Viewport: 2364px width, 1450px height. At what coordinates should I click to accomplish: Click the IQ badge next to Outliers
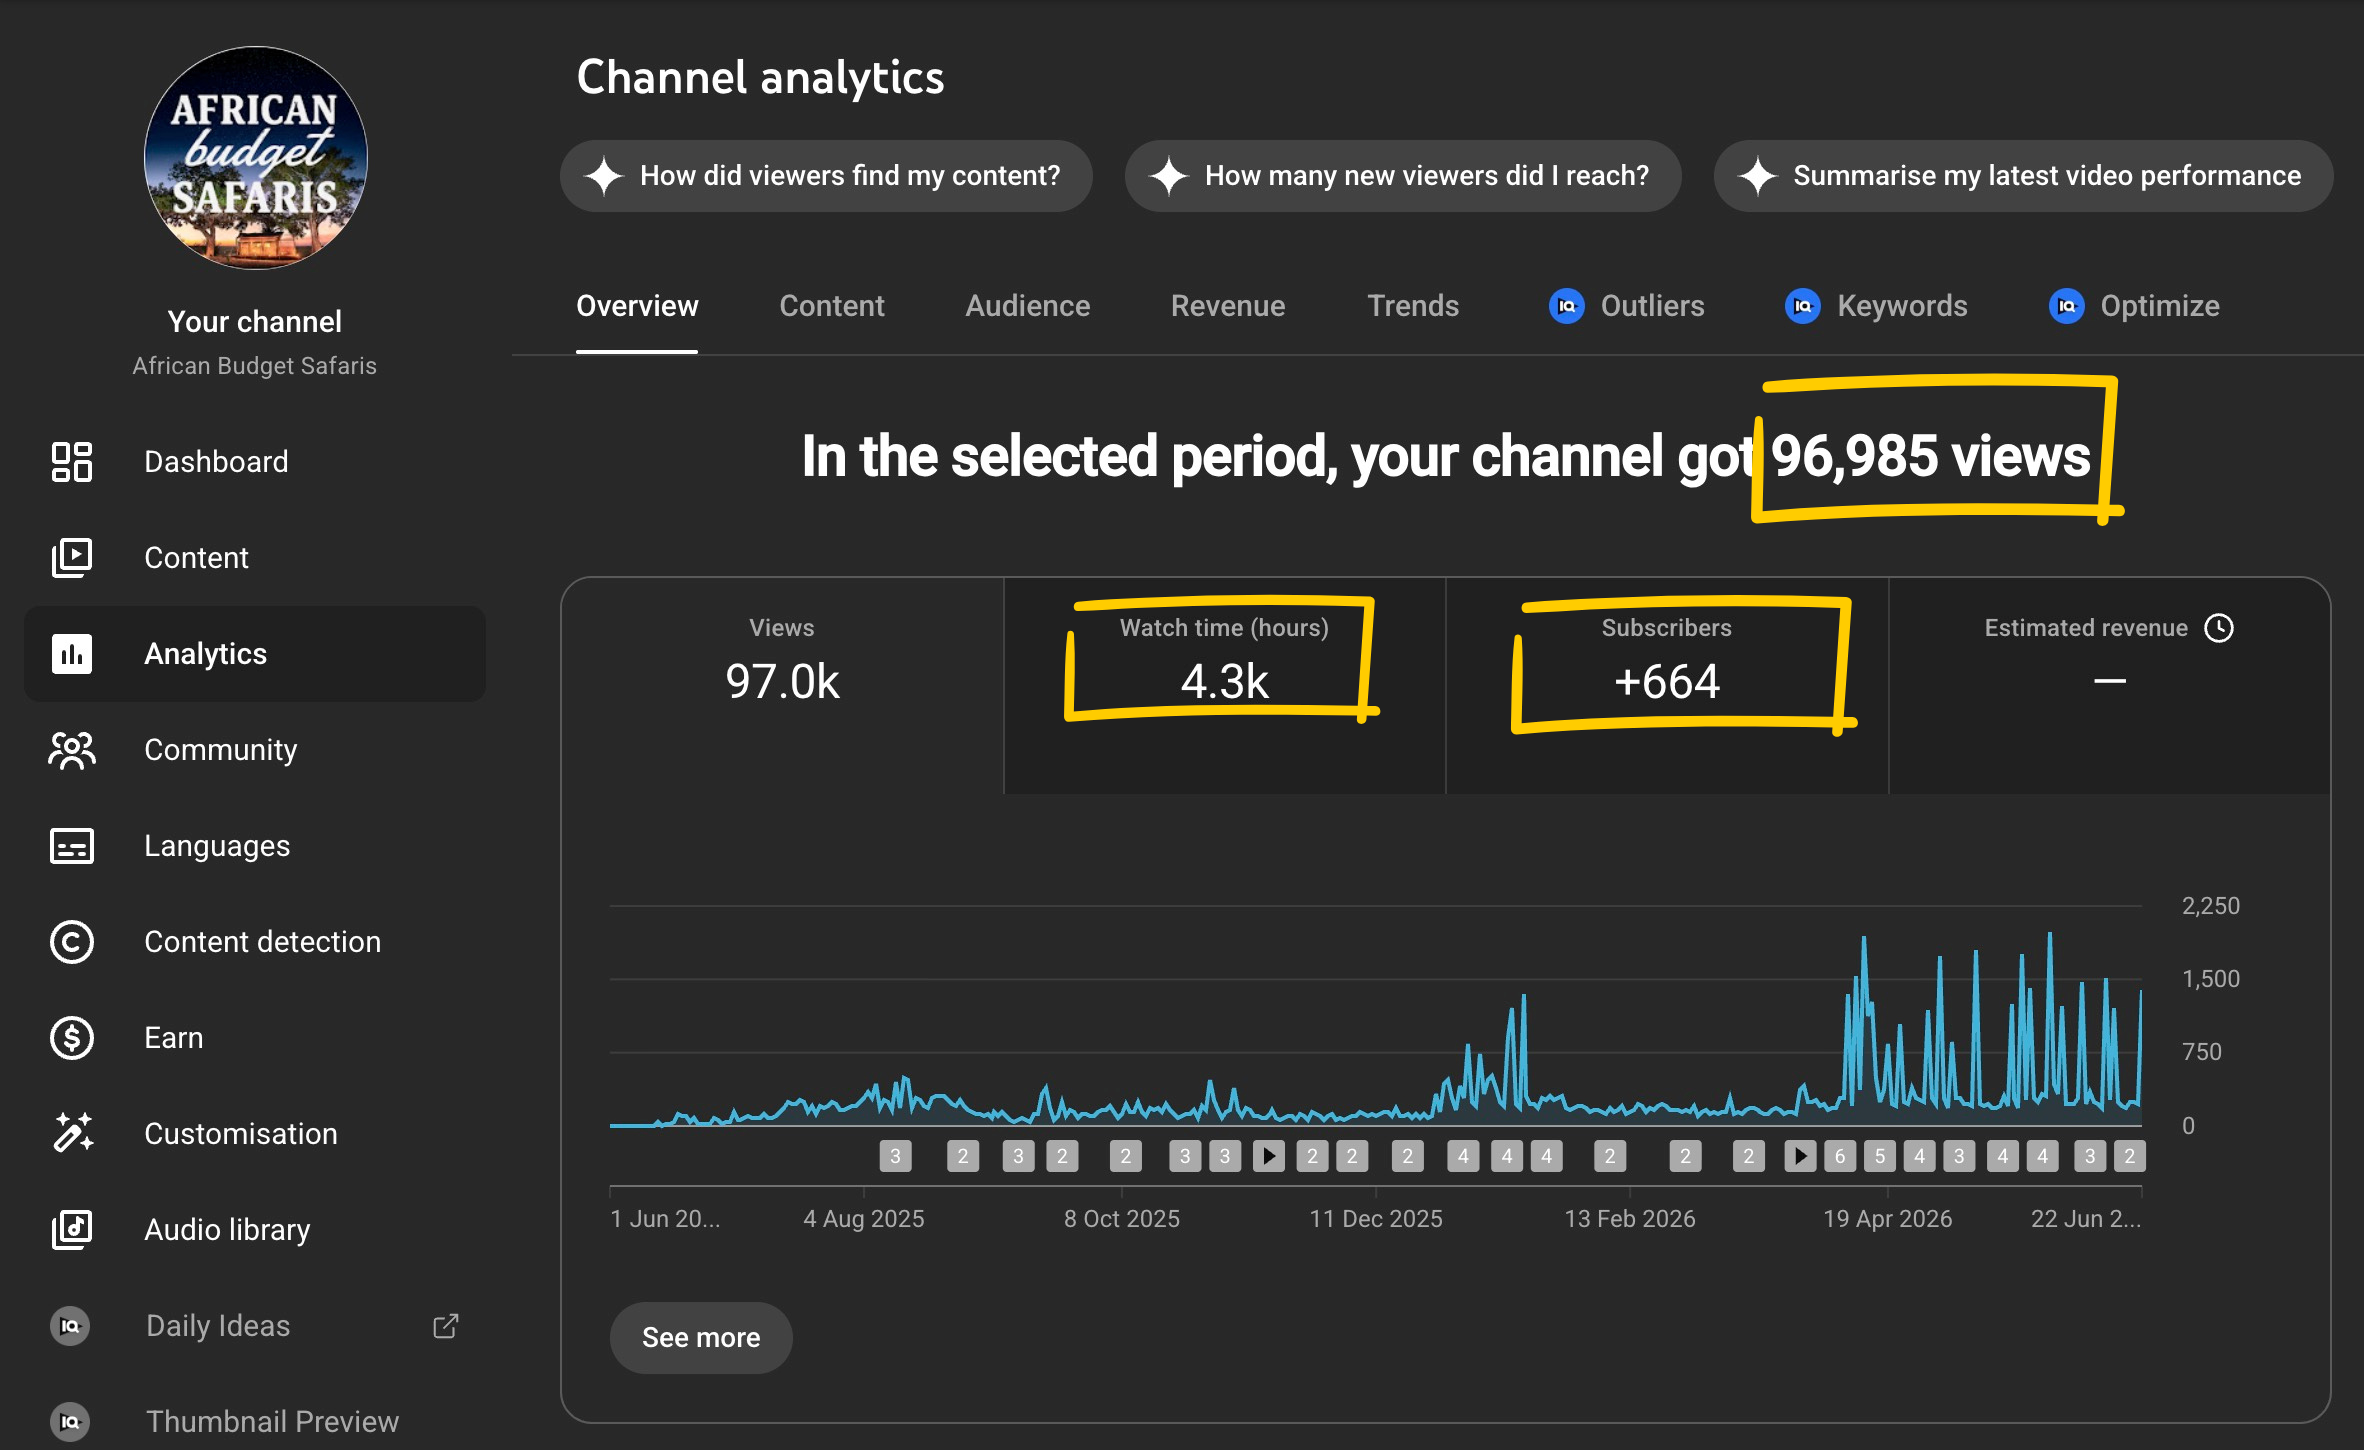pyautogui.click(x=1567, y=306)
